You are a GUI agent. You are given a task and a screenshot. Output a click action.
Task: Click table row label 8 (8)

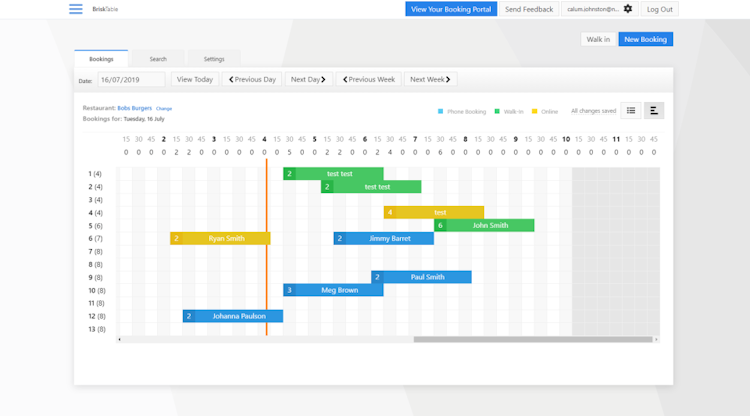(x=95, y=264)
